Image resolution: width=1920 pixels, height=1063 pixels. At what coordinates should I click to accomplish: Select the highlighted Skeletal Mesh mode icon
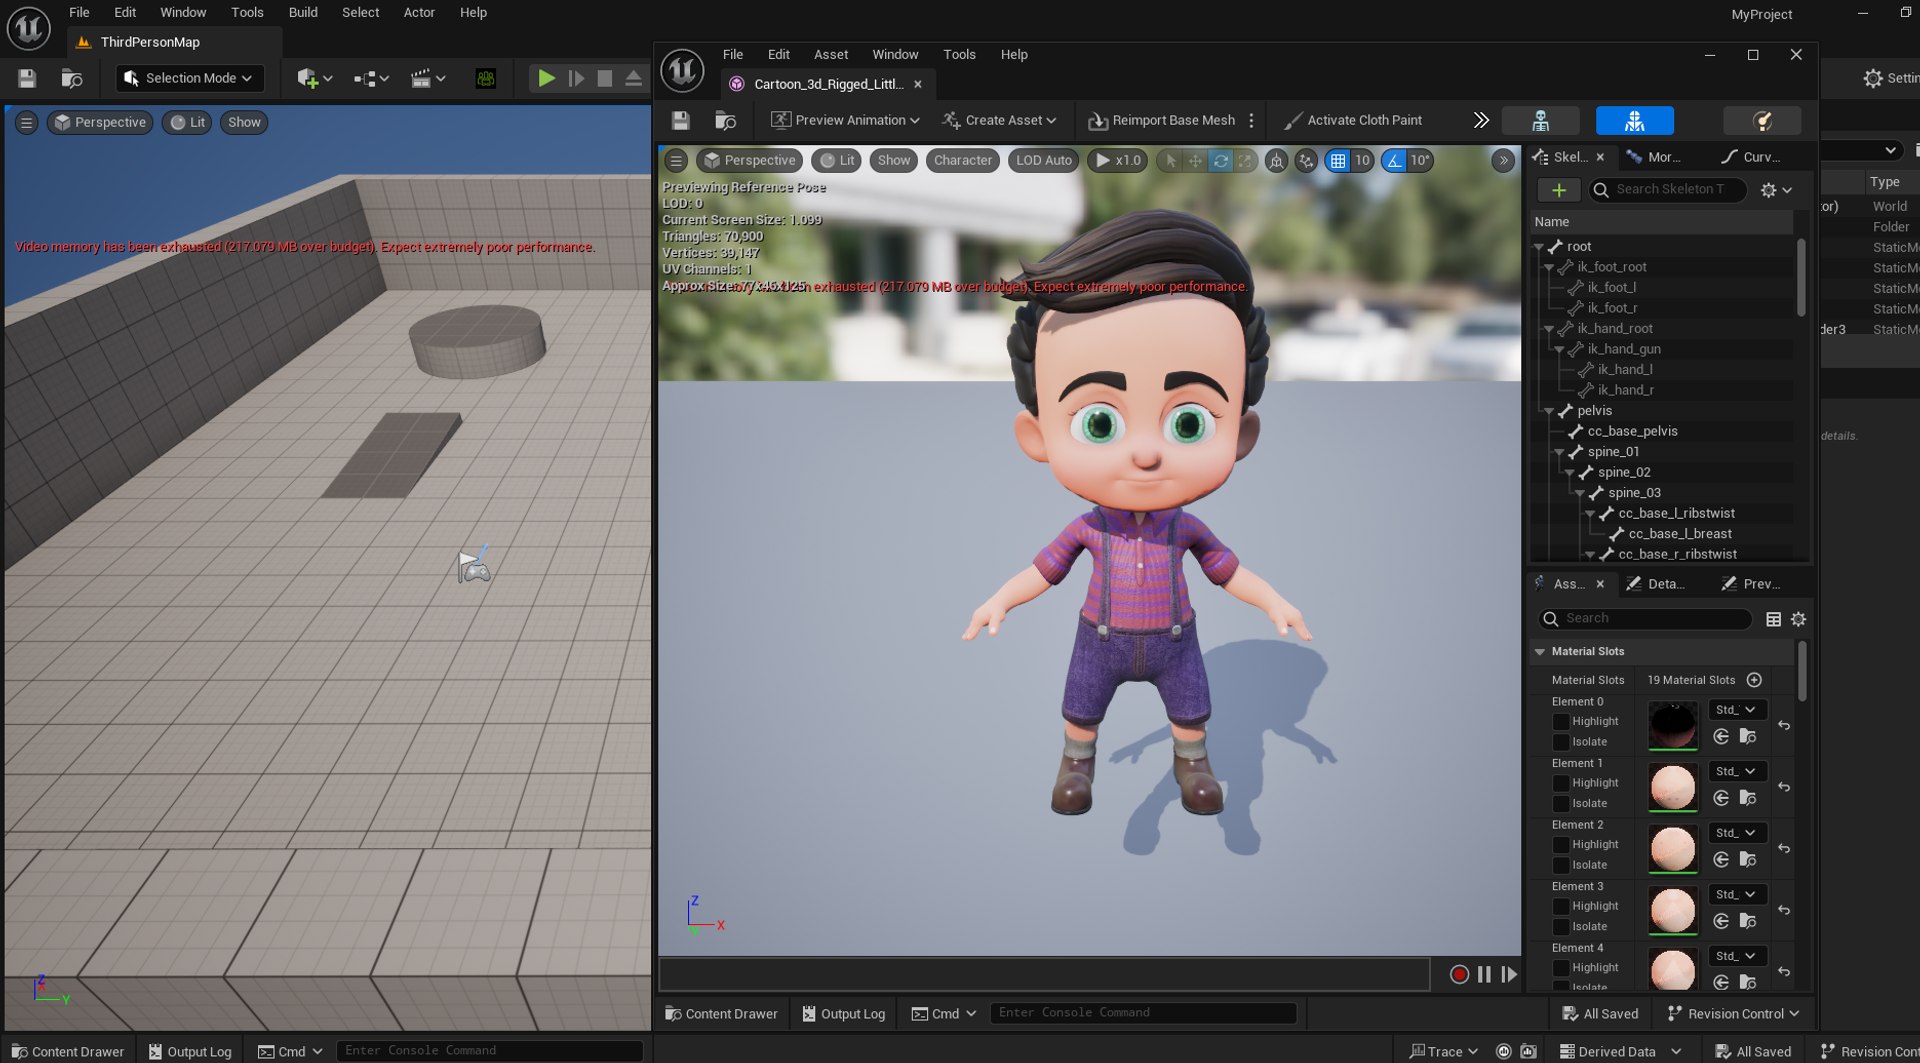pyautogui.click(x=1634, y=121)
